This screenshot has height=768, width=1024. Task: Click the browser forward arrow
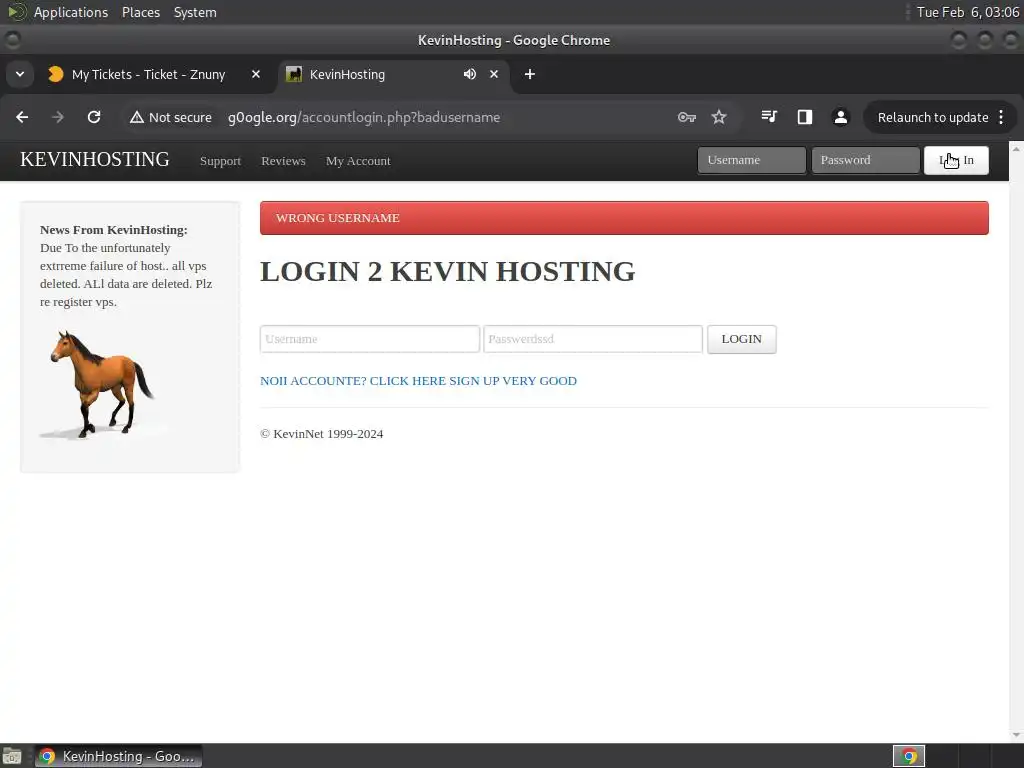coord(57,117)
